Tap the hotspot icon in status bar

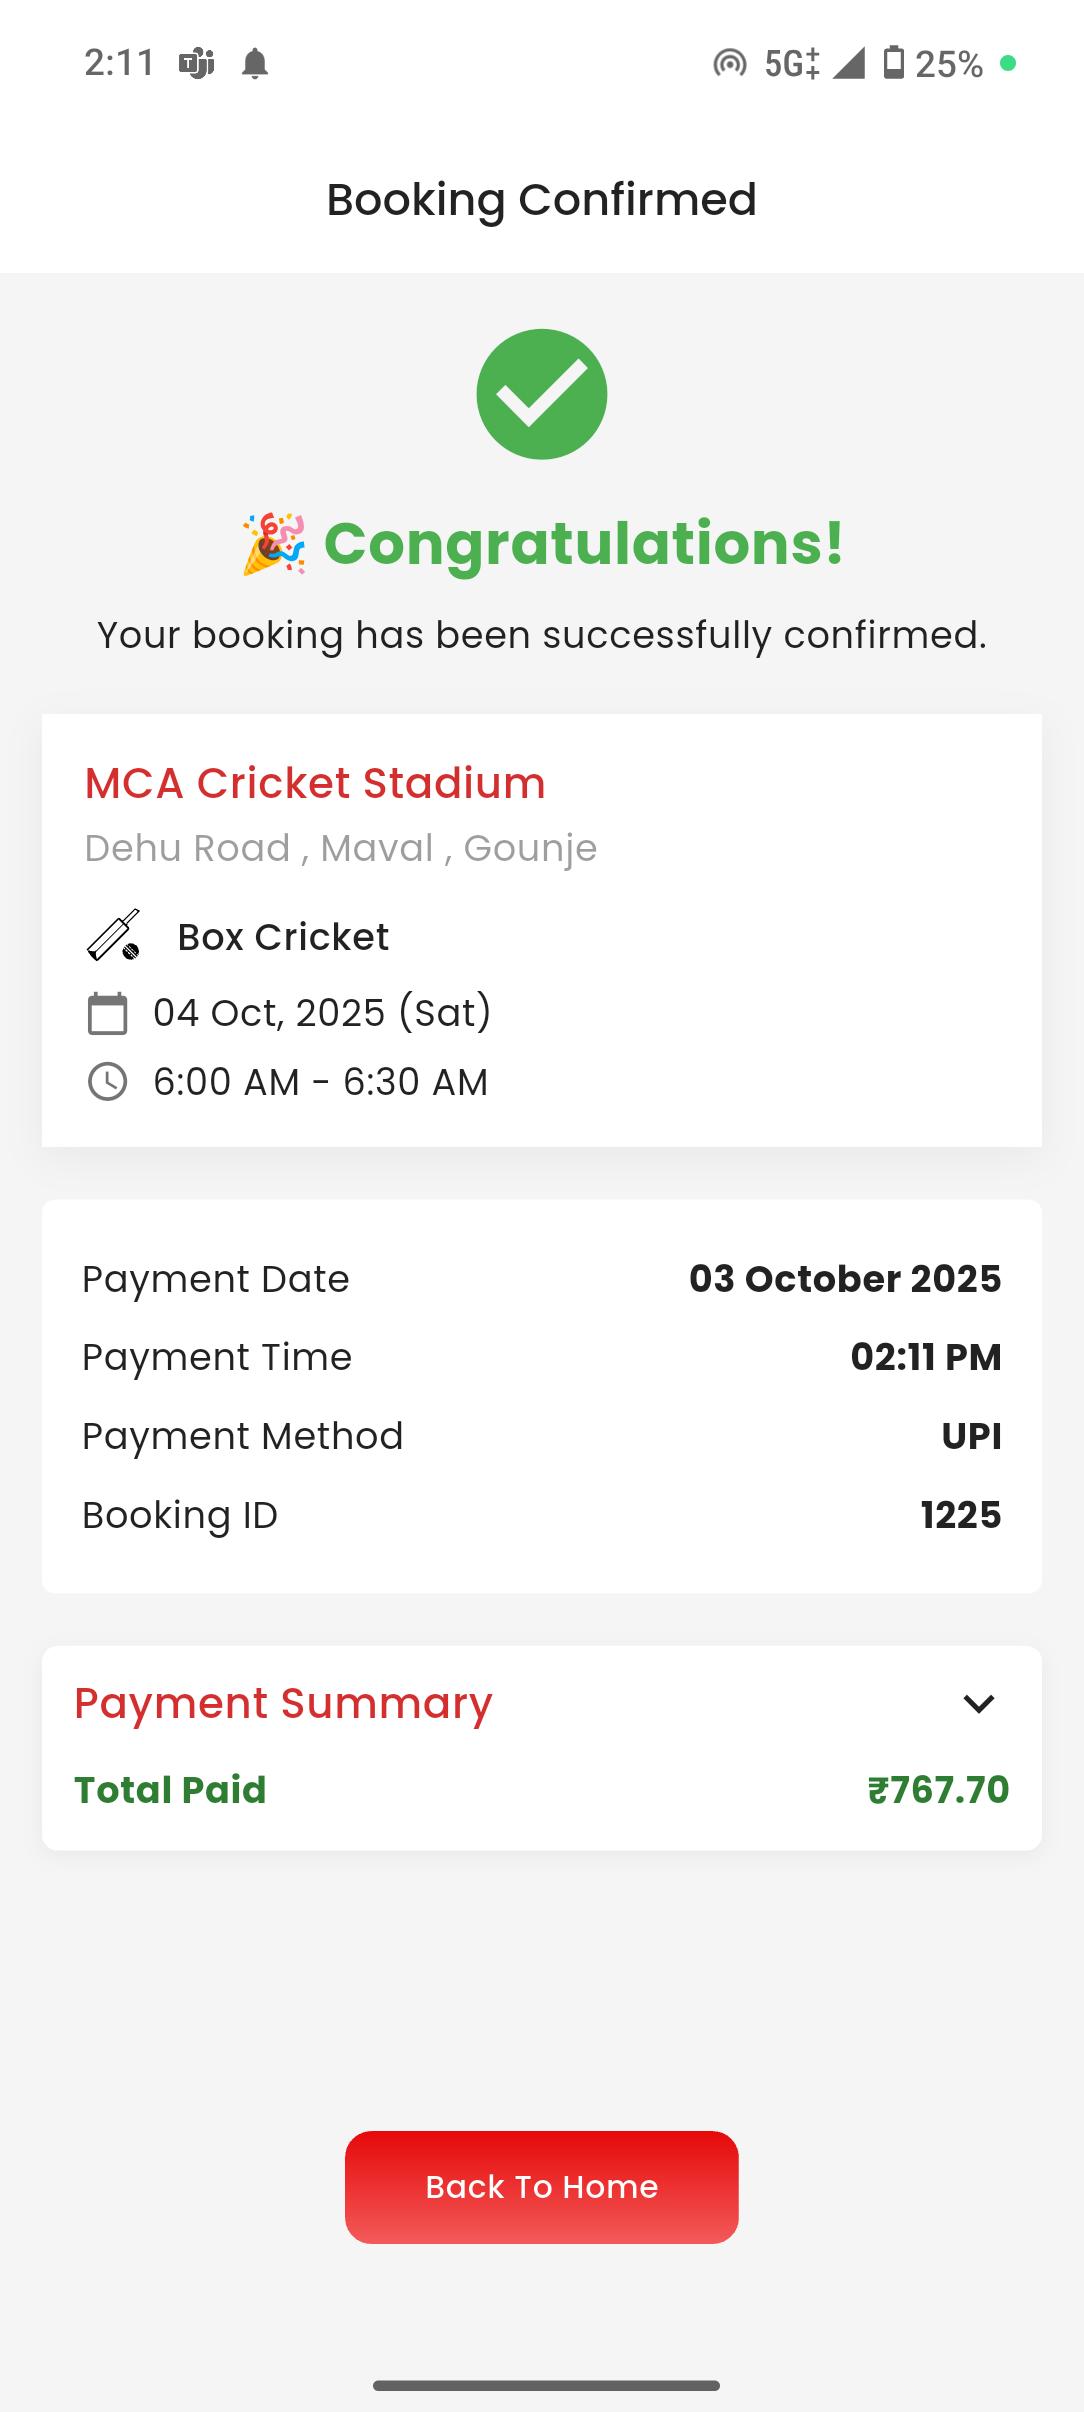pyautogui.click(x=730, y=64)
